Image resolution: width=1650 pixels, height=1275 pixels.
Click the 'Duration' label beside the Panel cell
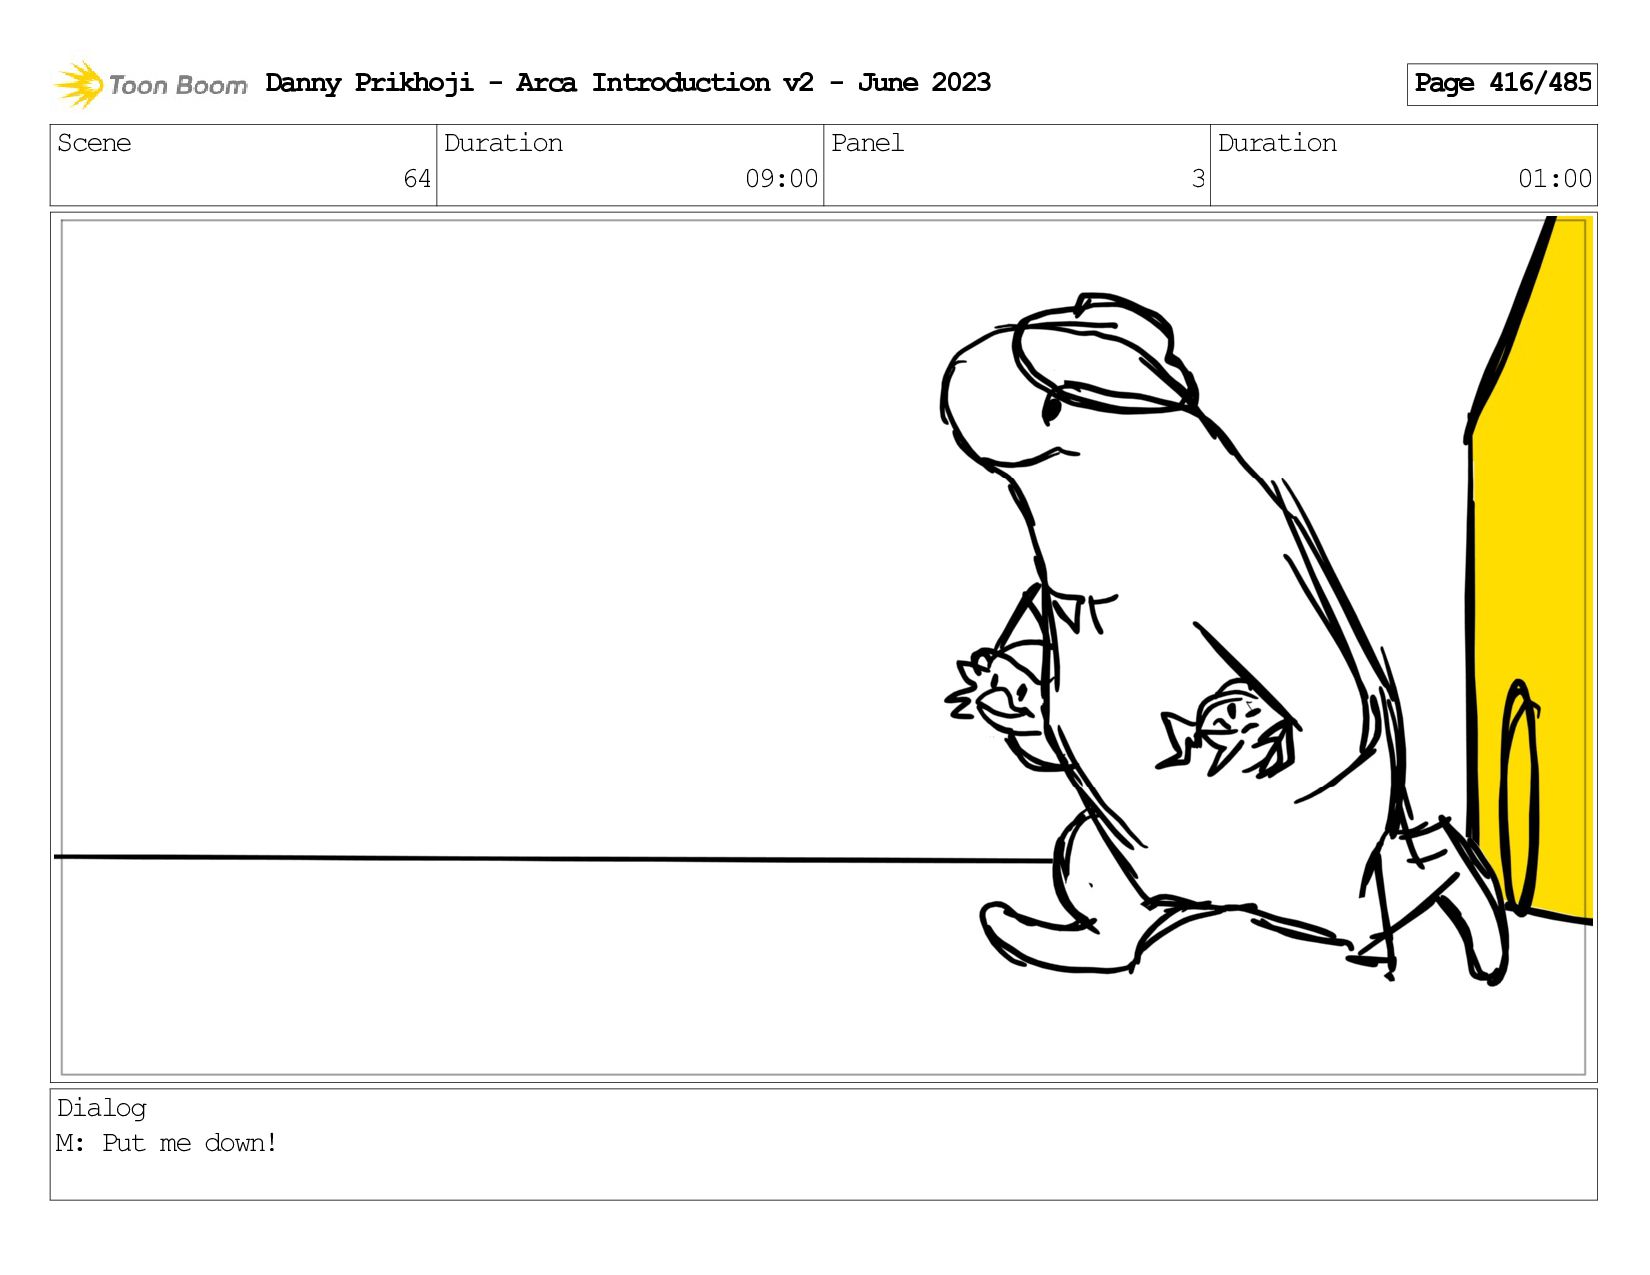1277,143
